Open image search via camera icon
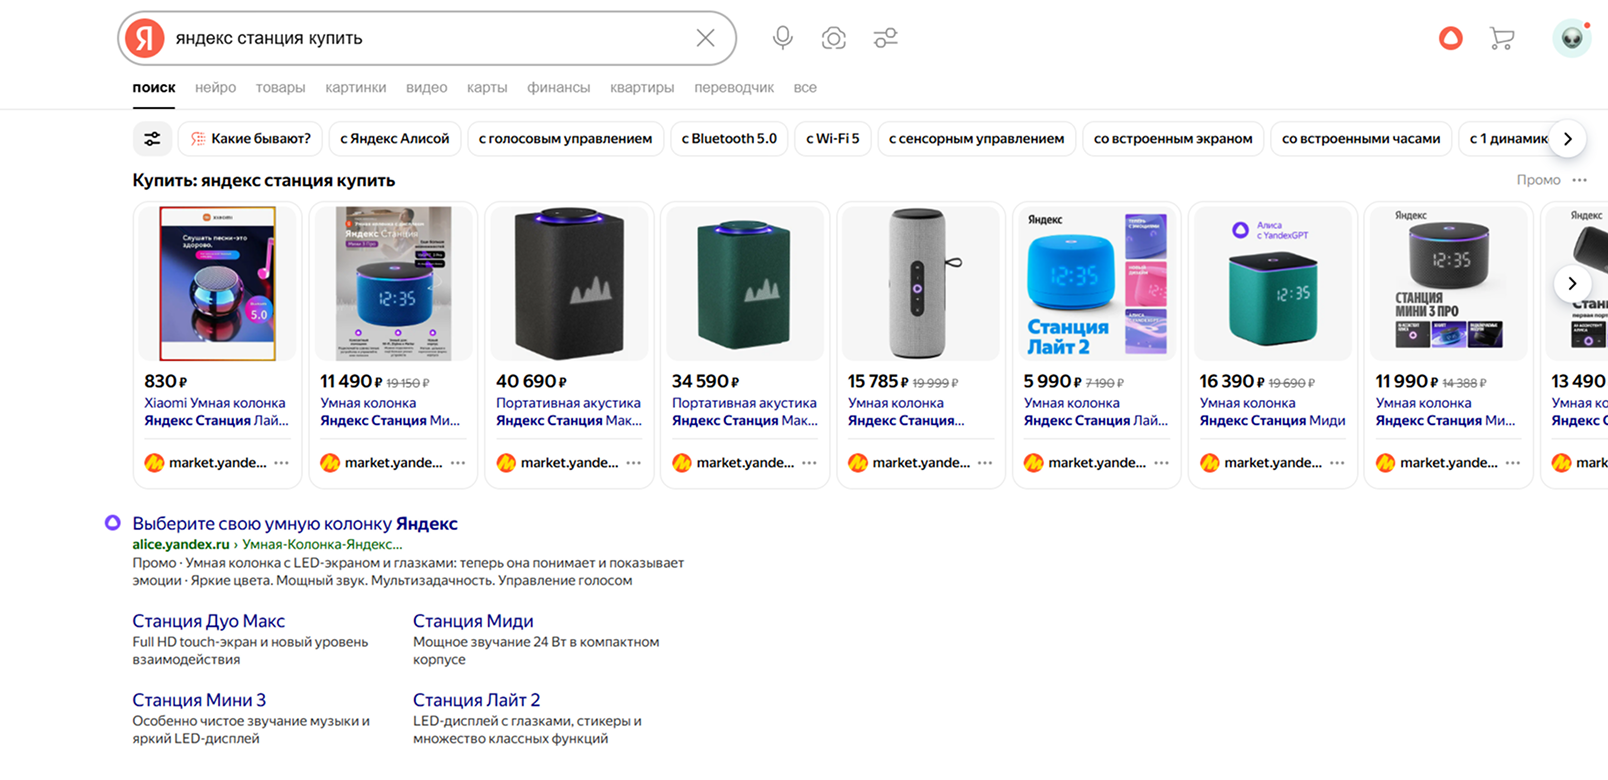 click(833, 38)
